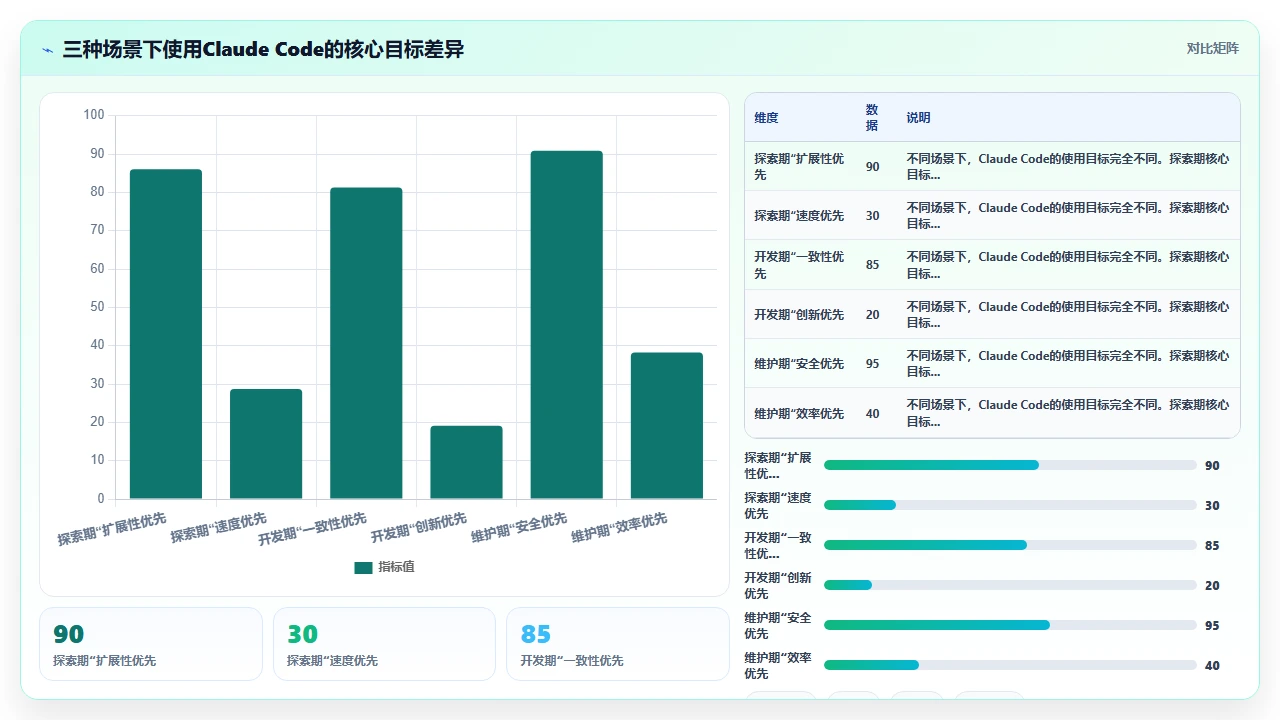Click value 90 in the table
The height and width of the screenshot is (720, 1280).
872,167
